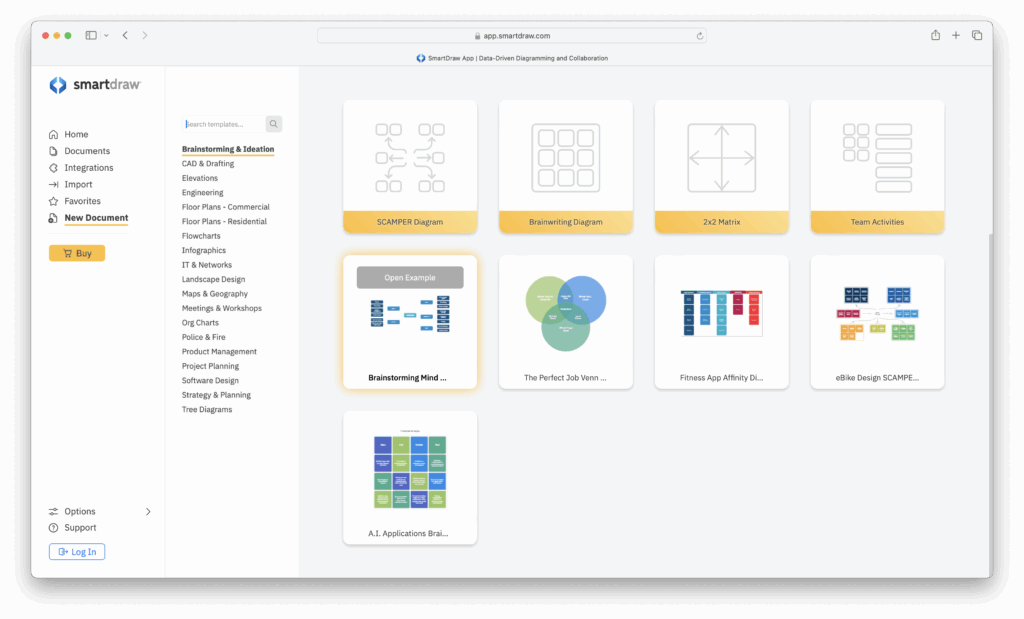This screenshot has height=619, width=1024.
Task: Go forward with Safari forward arrow
Action: (145, 35)
